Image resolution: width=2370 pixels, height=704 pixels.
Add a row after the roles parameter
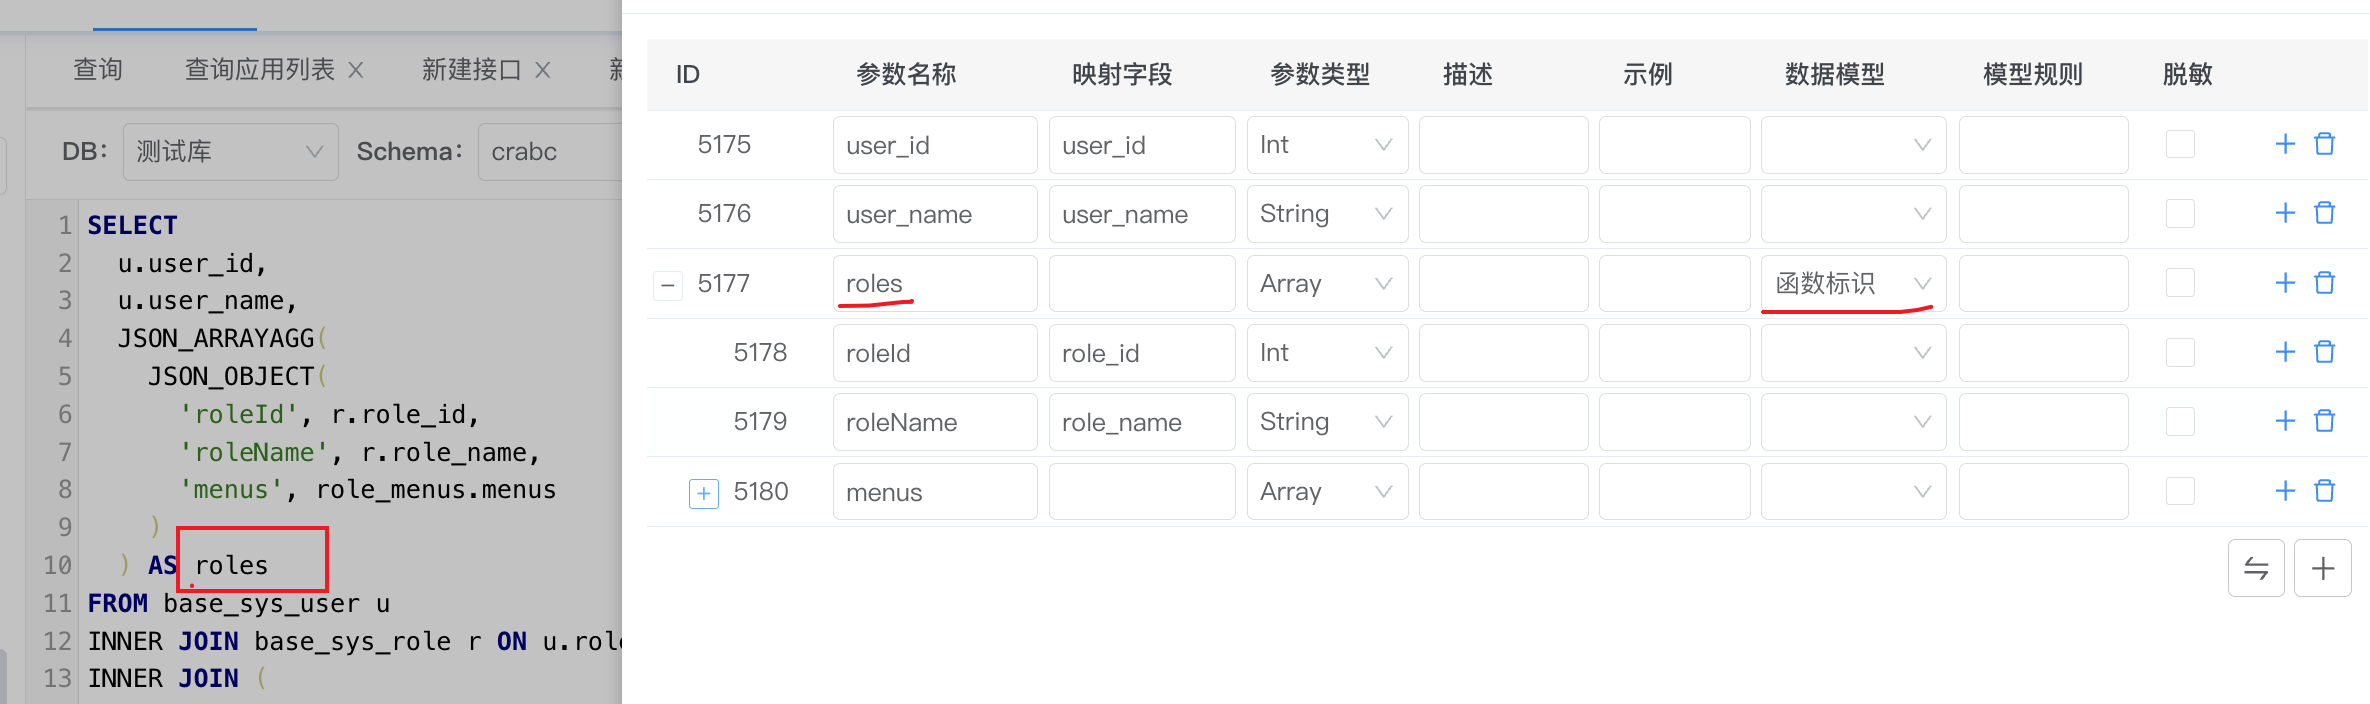click(2285, 283)
